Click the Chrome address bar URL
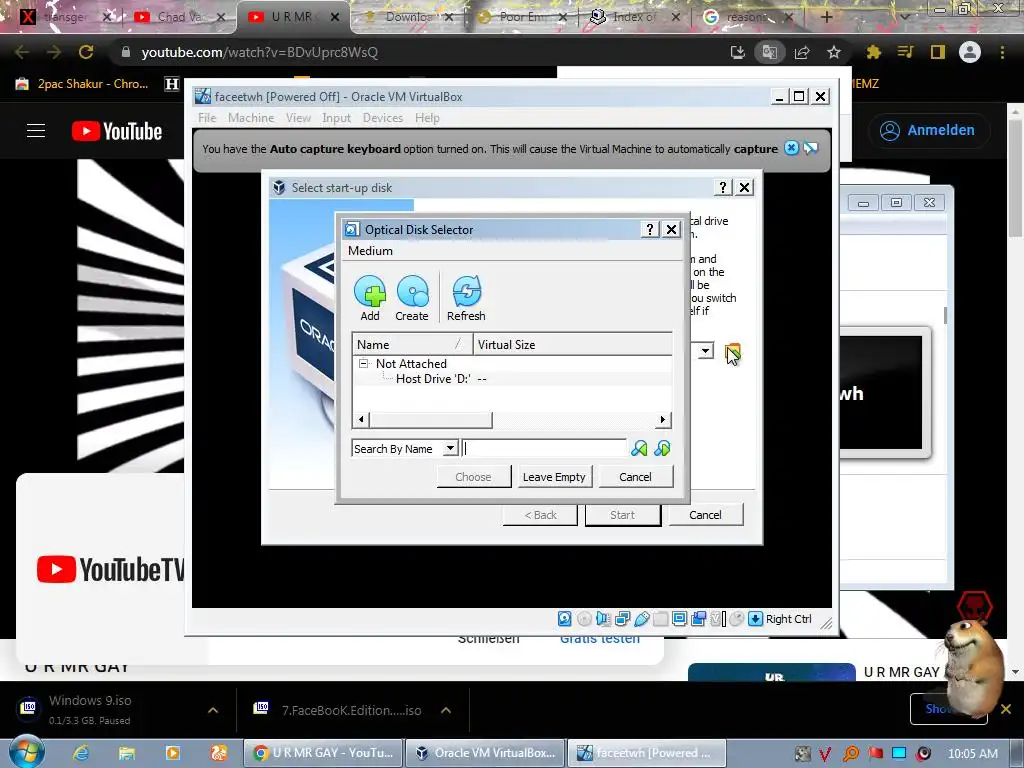Image resolution: width=1024 pixels, height=768 pixels. (x=260, y=52)
